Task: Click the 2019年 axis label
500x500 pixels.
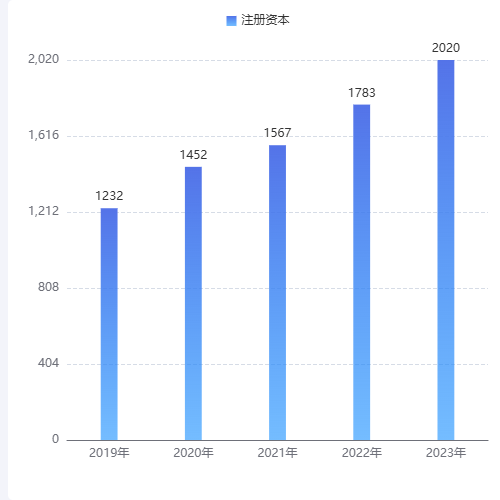Action: [109, 453]
